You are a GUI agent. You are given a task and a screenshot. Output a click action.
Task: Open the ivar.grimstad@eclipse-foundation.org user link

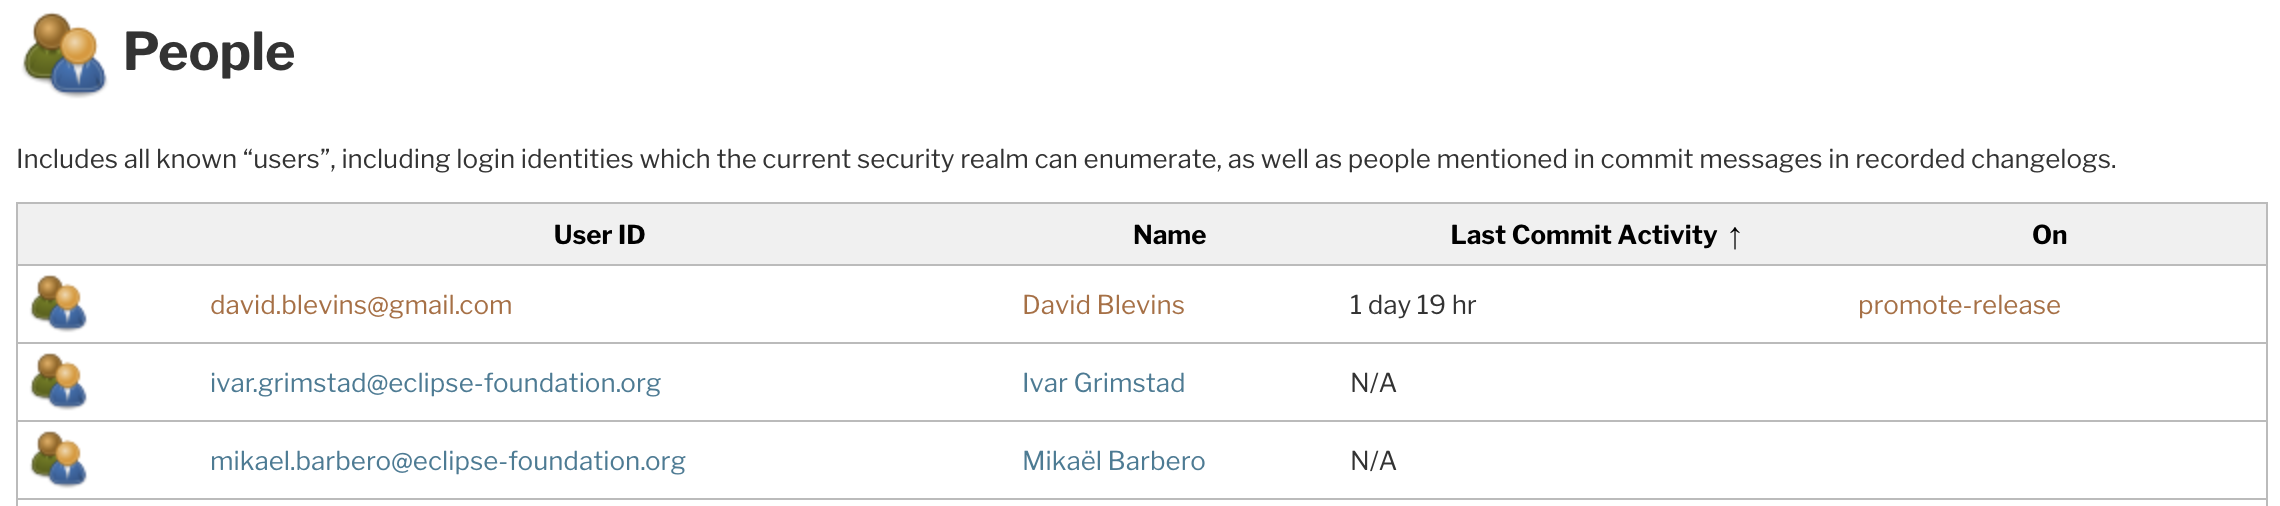435,383
